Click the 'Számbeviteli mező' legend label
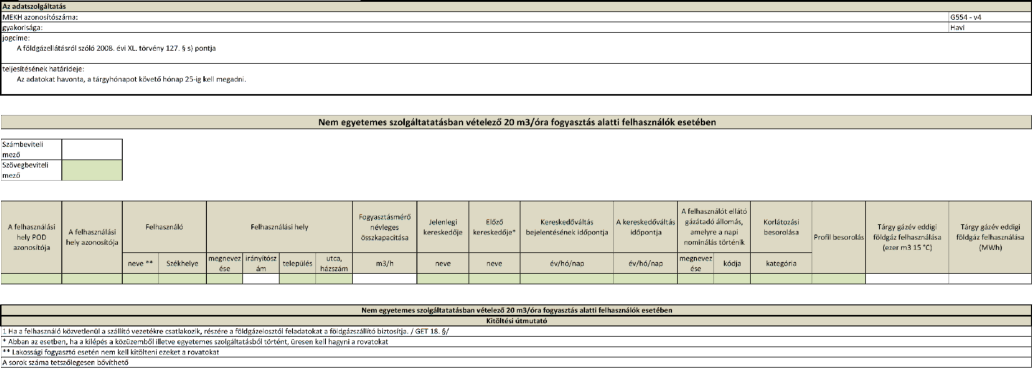This screenshot has height=369, width=1033. pos(31,149)
